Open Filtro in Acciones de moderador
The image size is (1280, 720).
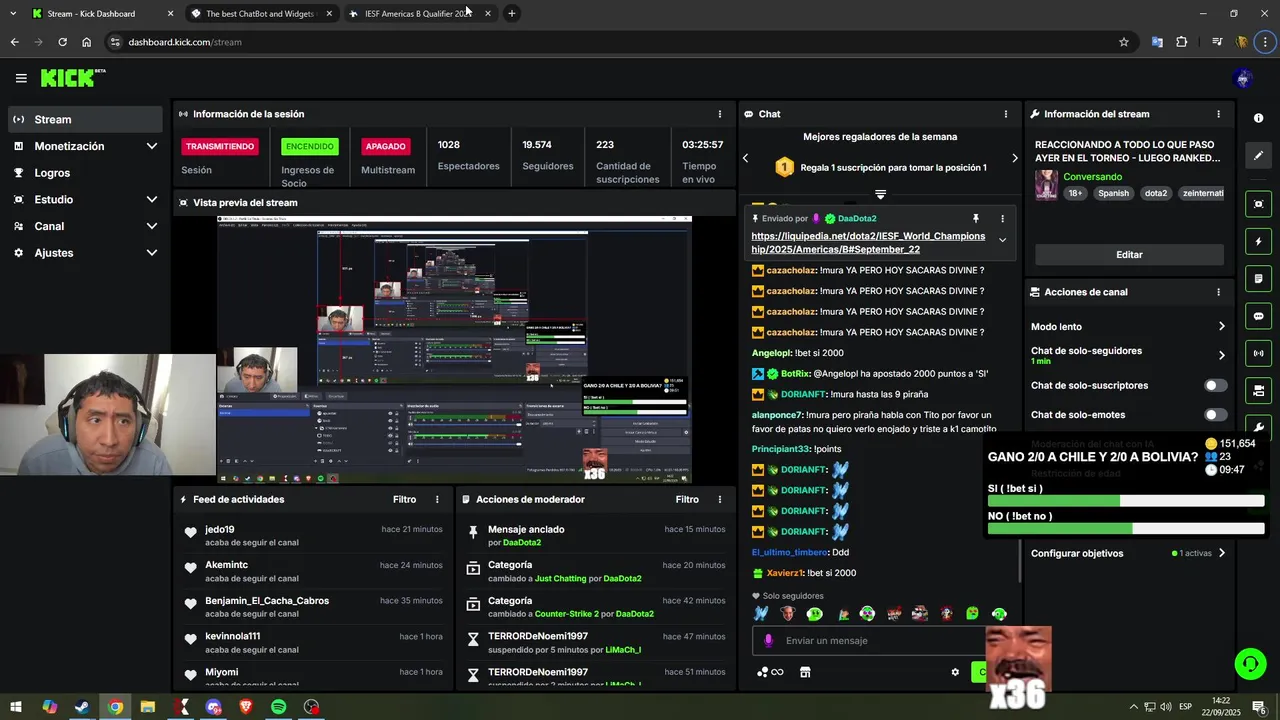687,499
